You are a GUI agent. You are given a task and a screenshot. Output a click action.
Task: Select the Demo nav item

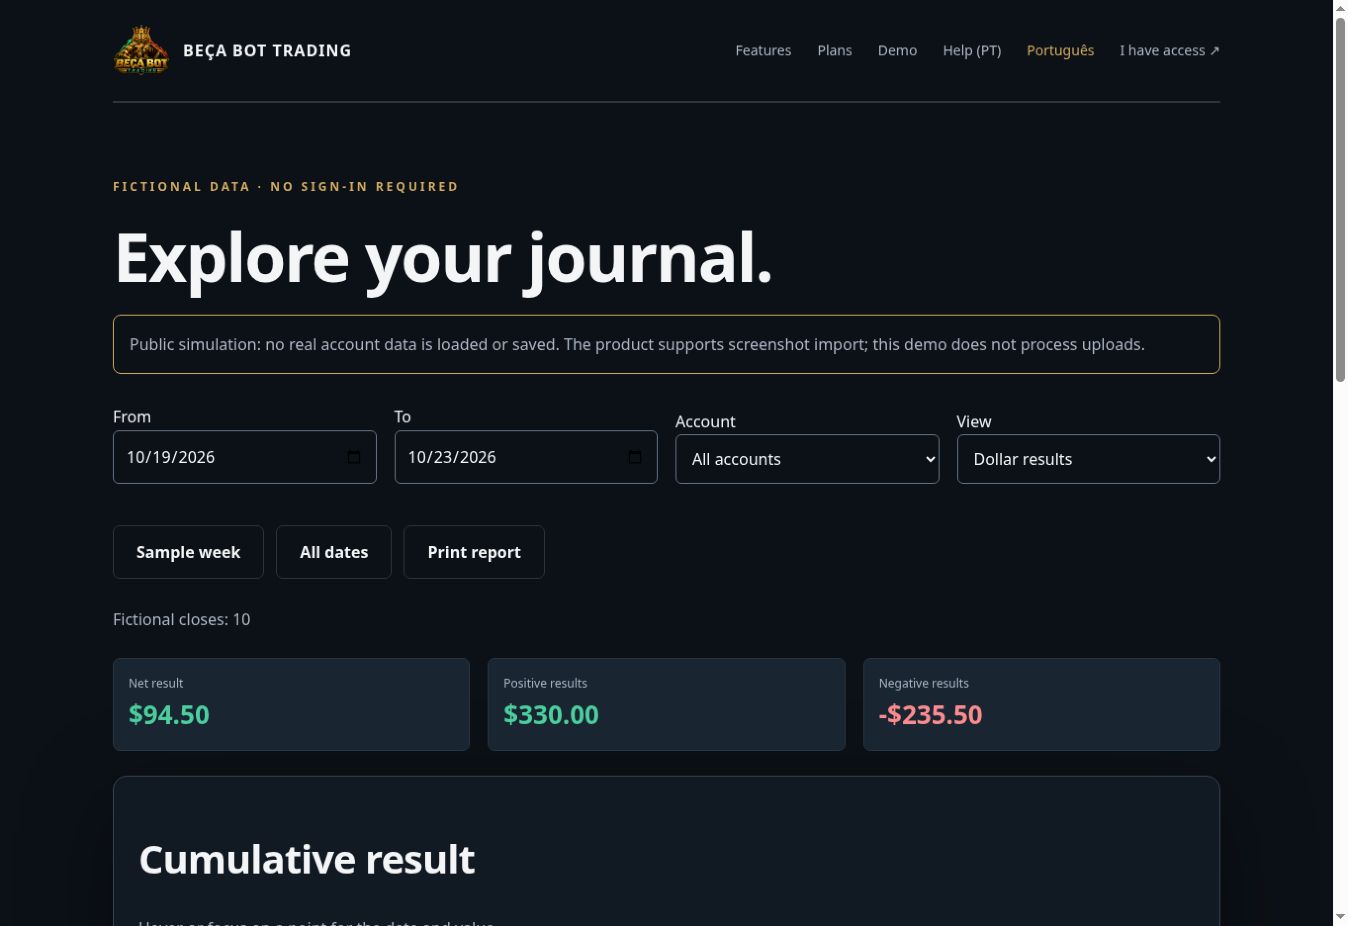897,50
